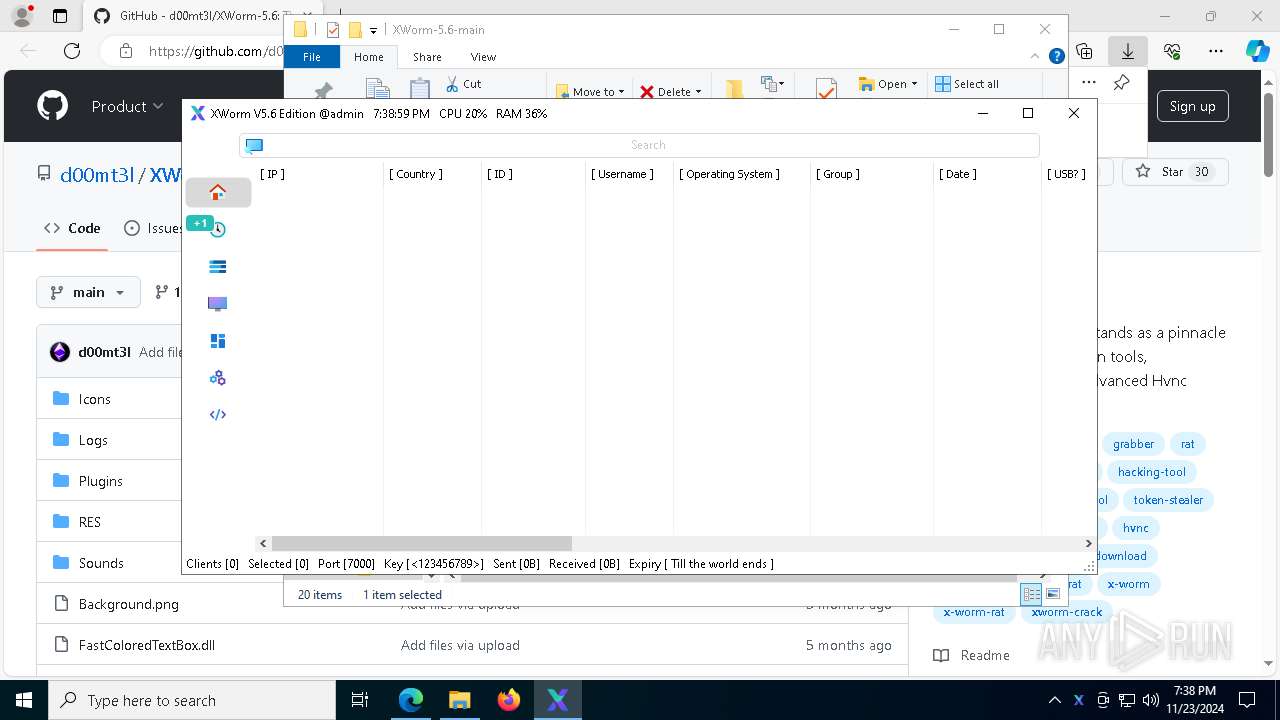Collapse the File Explorer ribbon with chevron
This screenshot has height=720, width=1280.
[x=1037, y=57]
